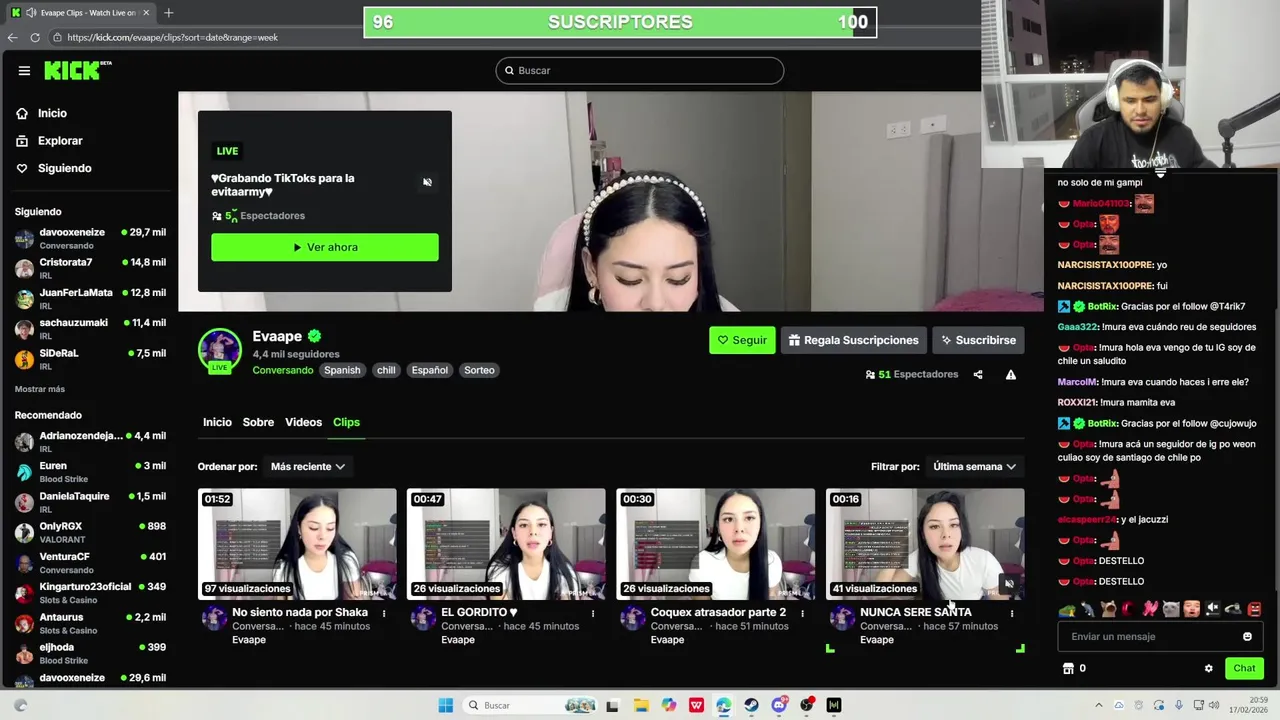The width and height of the screenshot is (1280, 720).
Task: Click the Español tag
Action: (x=430, y=370)
